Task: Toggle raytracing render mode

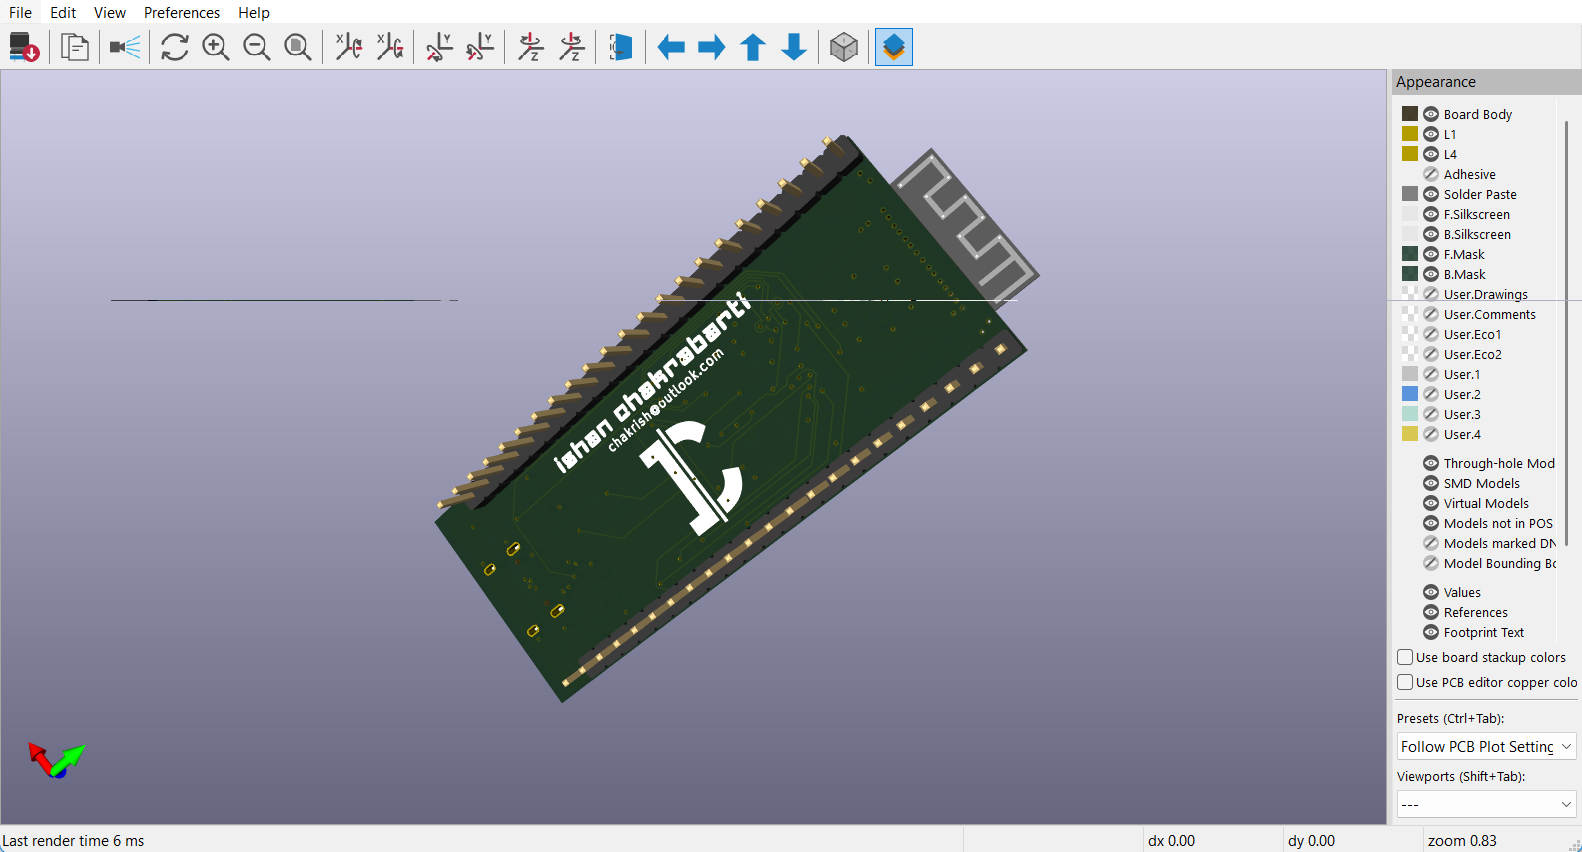Action: point(125,47)
